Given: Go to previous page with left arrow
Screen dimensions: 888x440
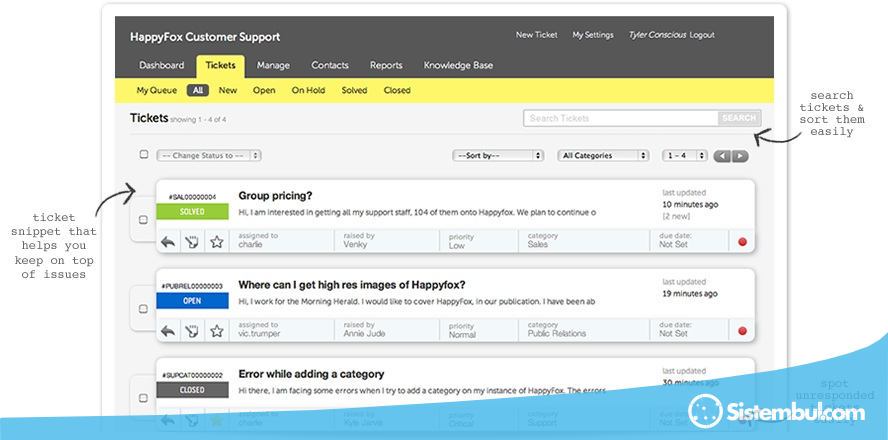Looking at the screenshot, I should tap(722, 156).
